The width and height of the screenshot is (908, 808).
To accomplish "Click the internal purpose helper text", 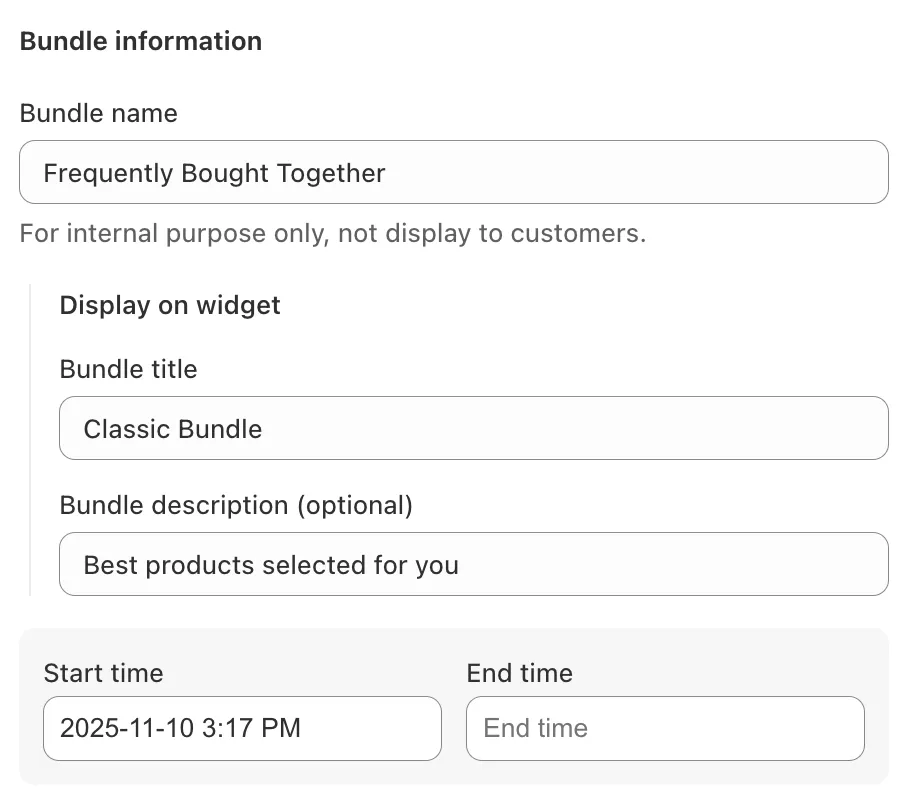I will coord(332,233).
